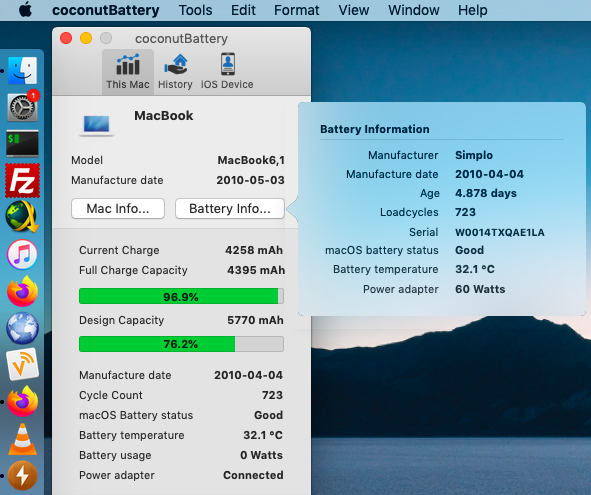The height and width of the screenshot is (495, 591).
Task: Open the lower Firefox icon in Dock
Action: pos(23,401)
